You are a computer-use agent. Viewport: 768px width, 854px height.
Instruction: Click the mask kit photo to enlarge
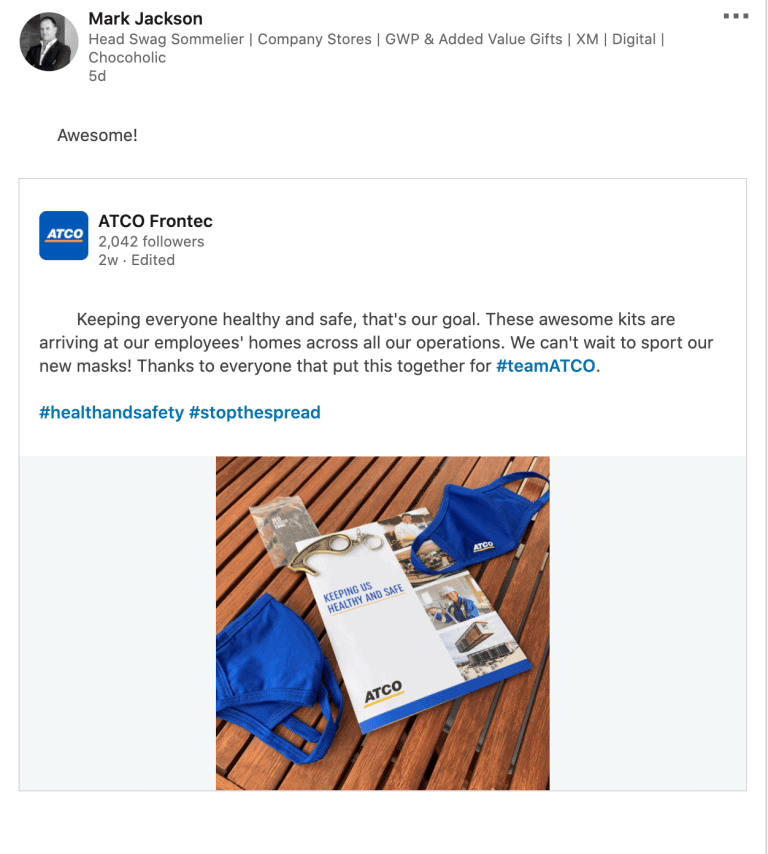point(381,623)
